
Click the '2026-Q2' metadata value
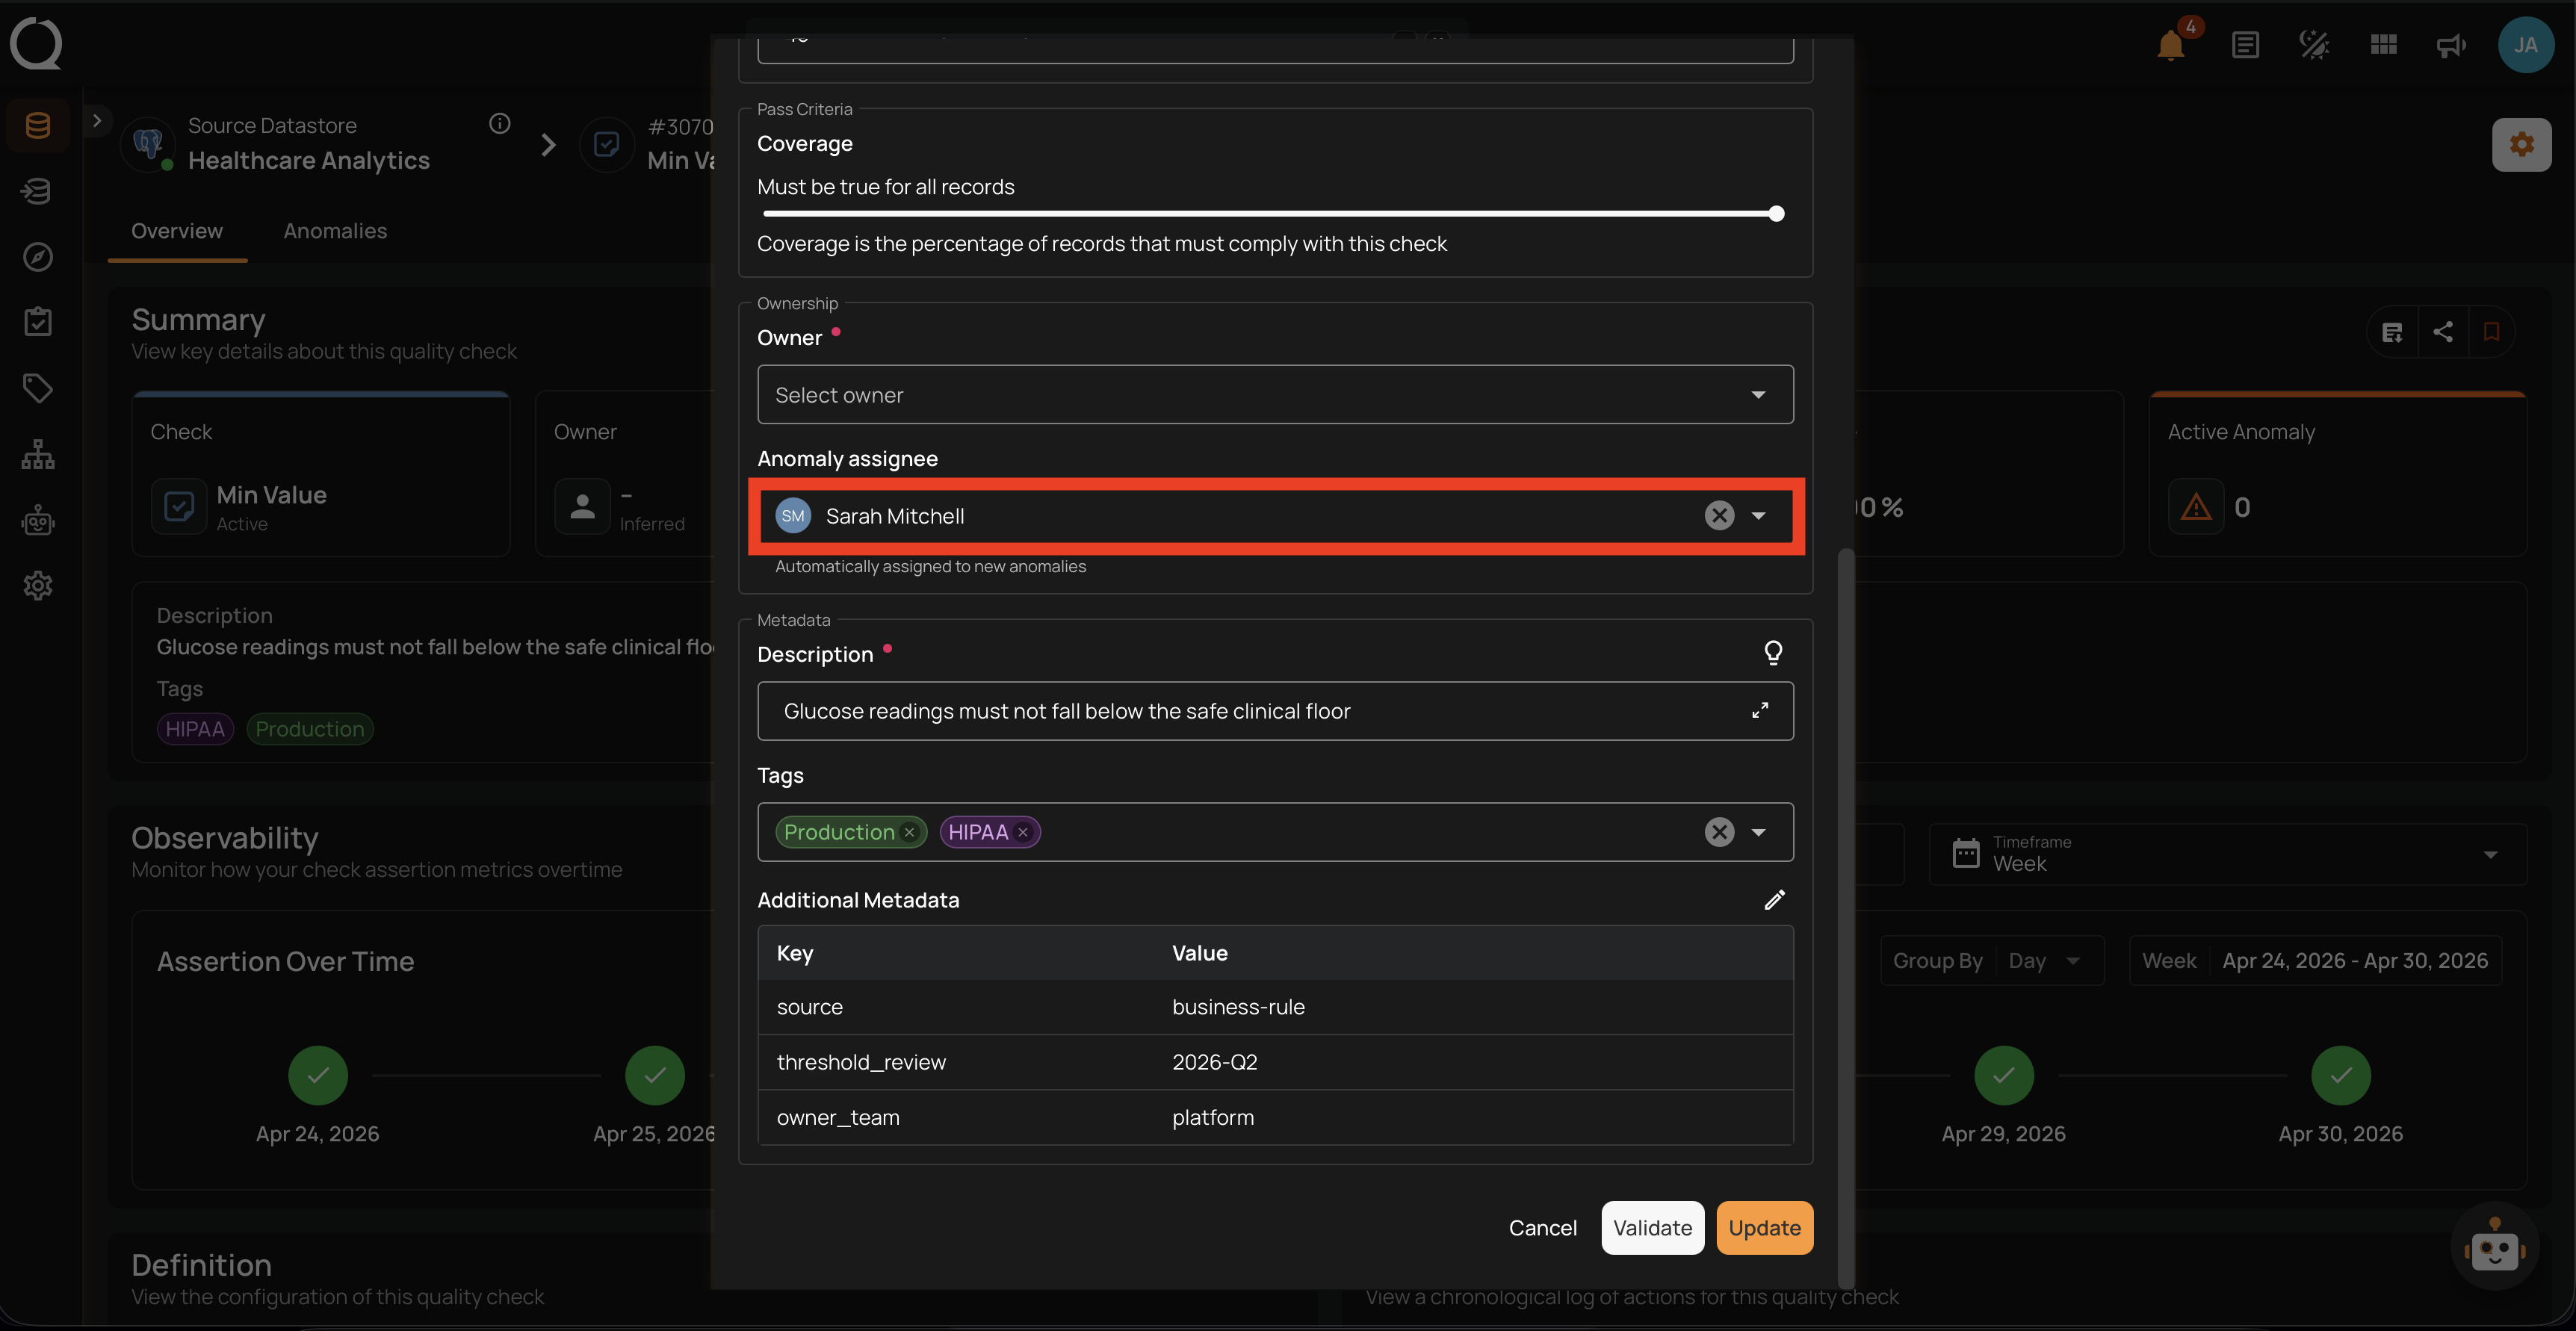(x=1214, y=1062)
